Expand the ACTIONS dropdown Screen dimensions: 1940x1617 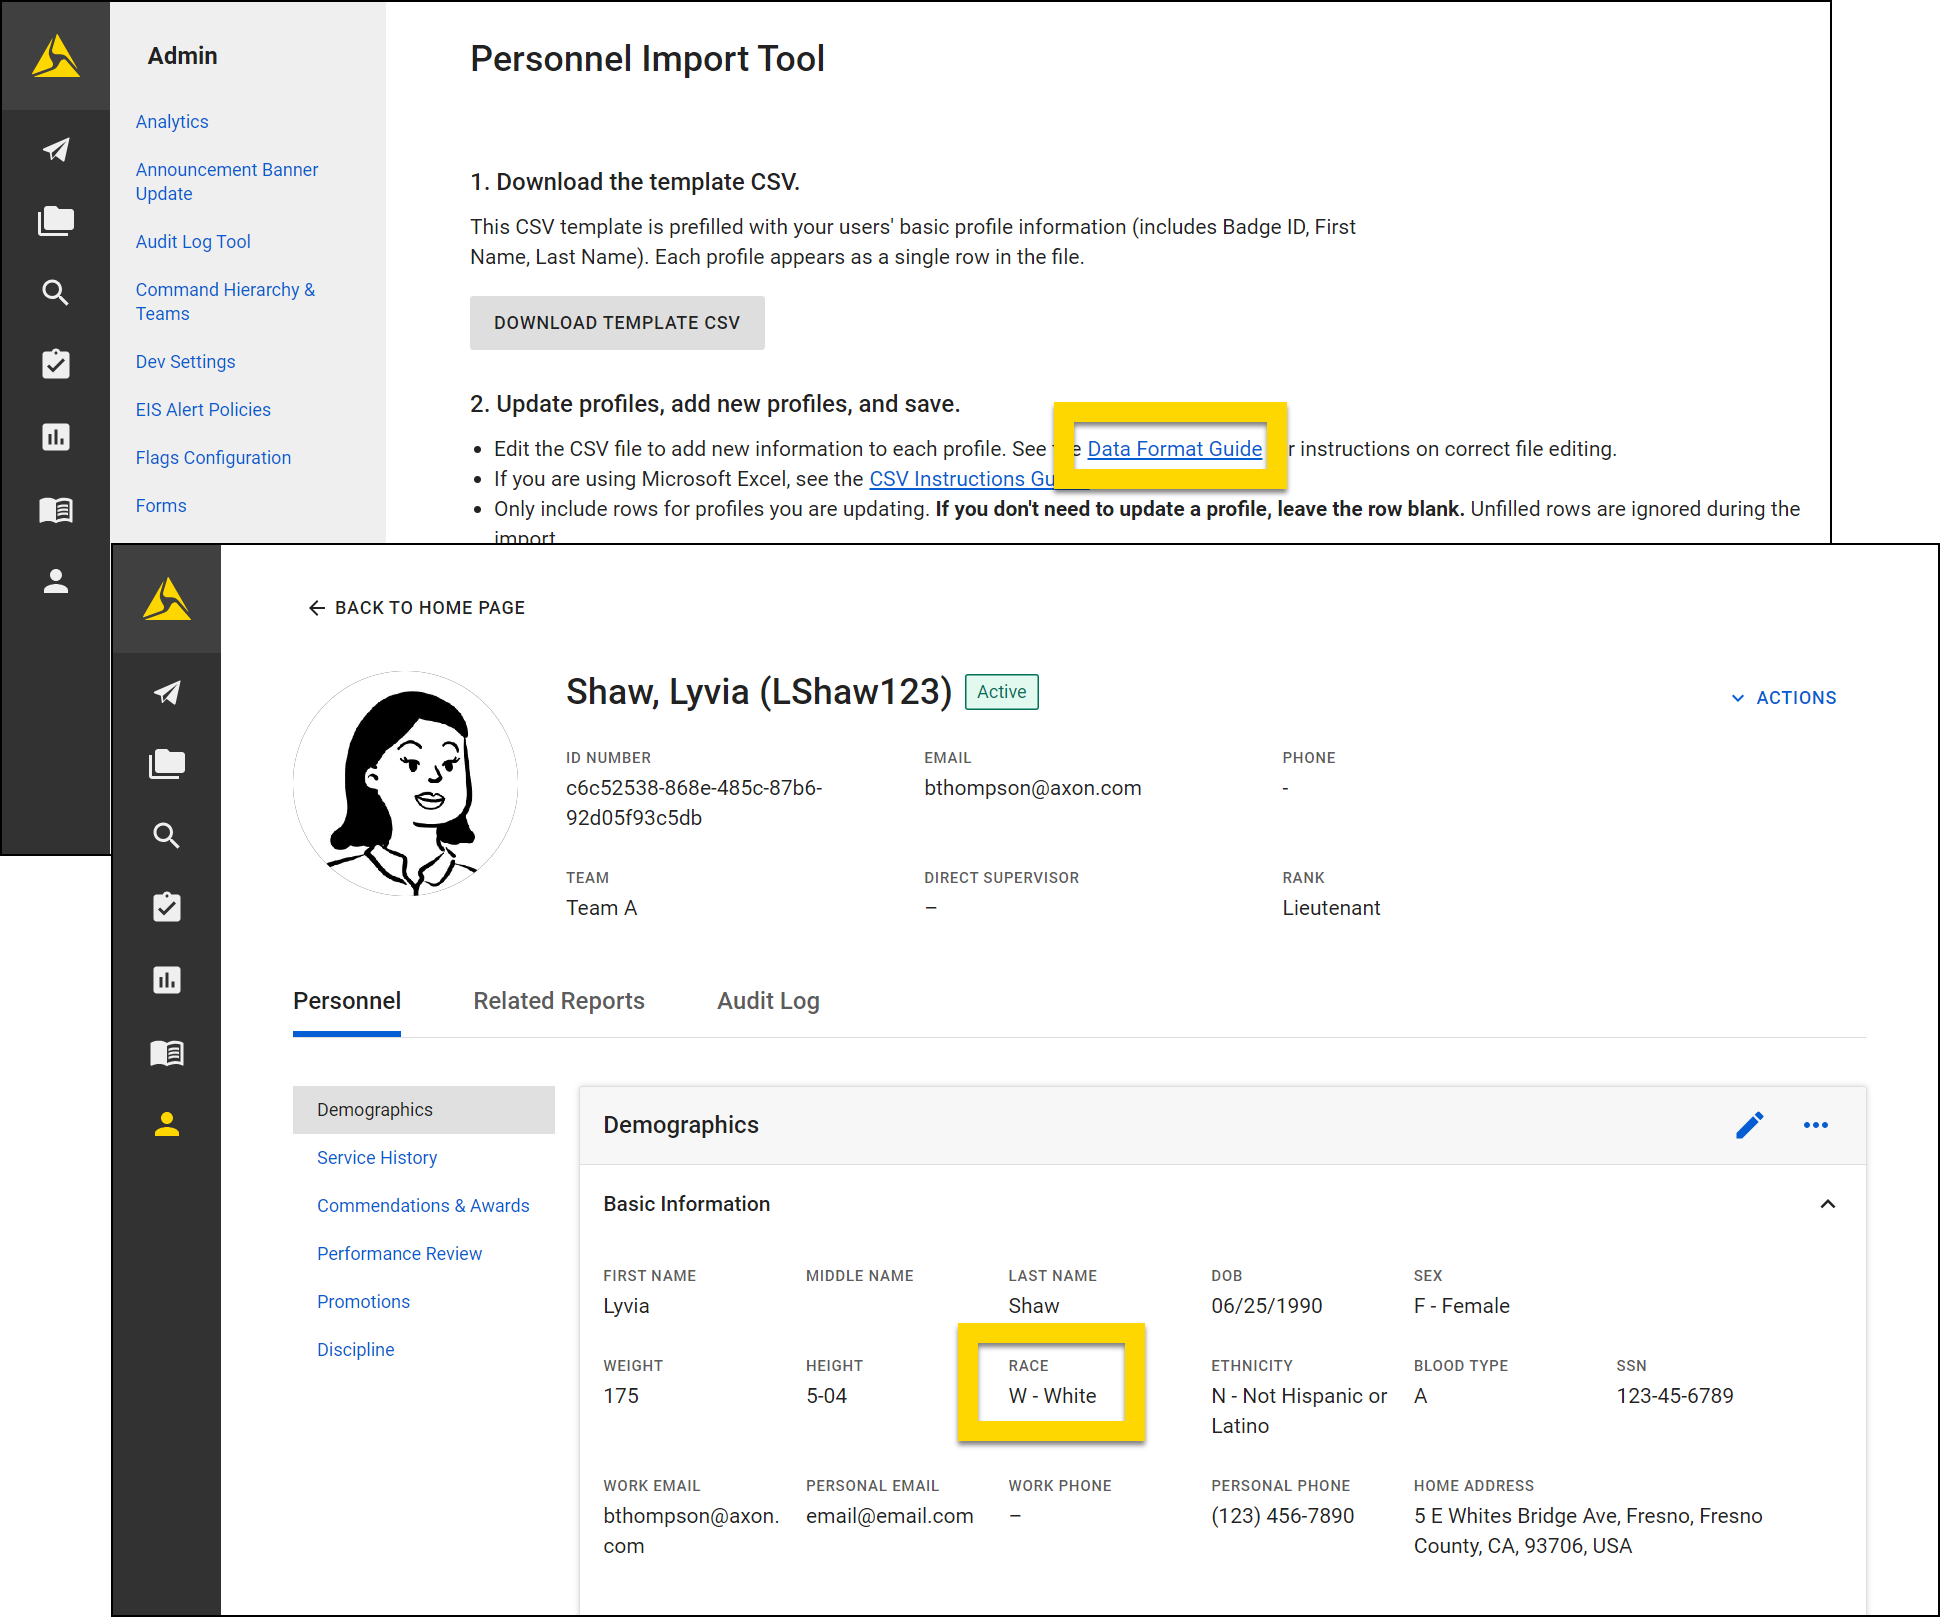[1783, 697]
